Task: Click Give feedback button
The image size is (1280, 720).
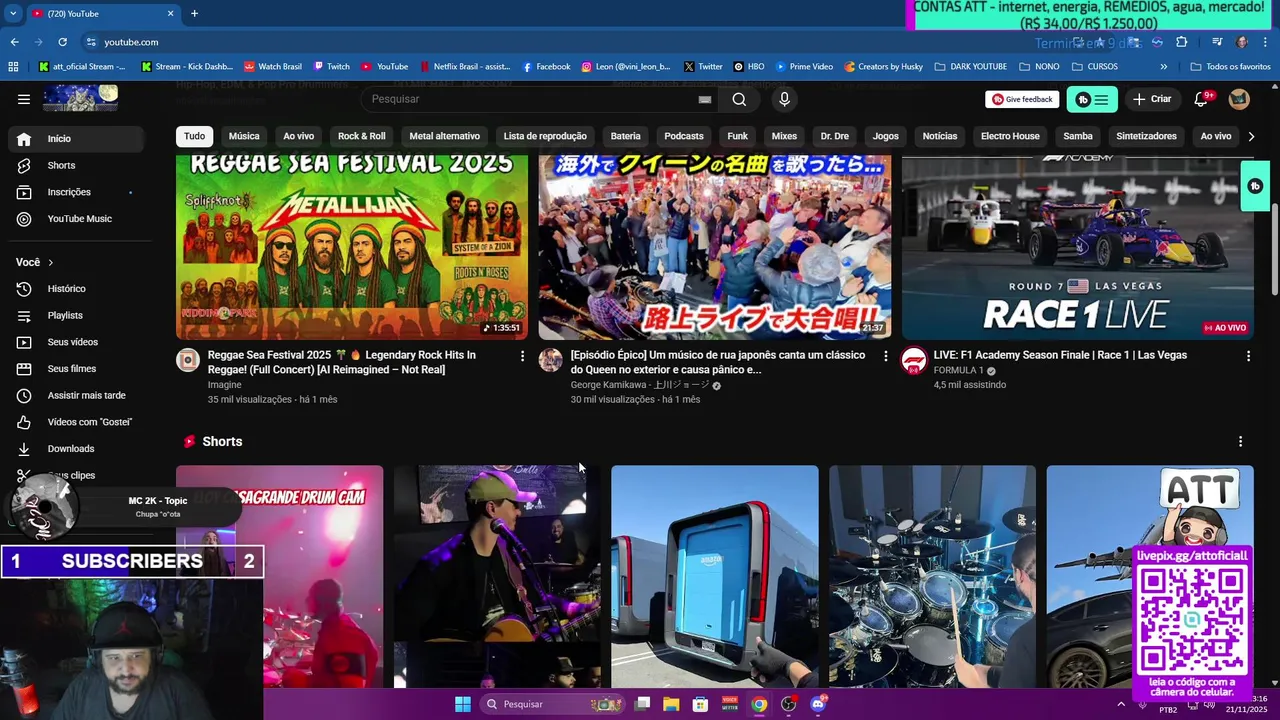Action: pyautogui.click(x=1022, y=99)
